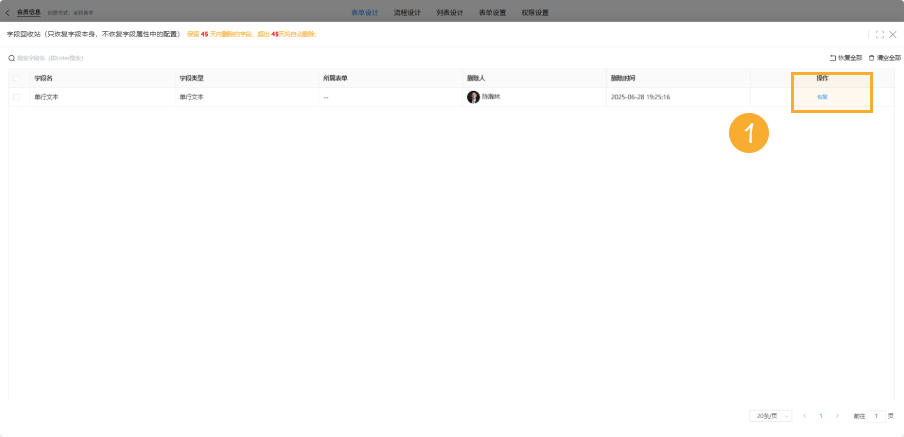Check the checkbox for 单行文本 row
This screenshot has width=904, height=437.
[x=16, y=97]
